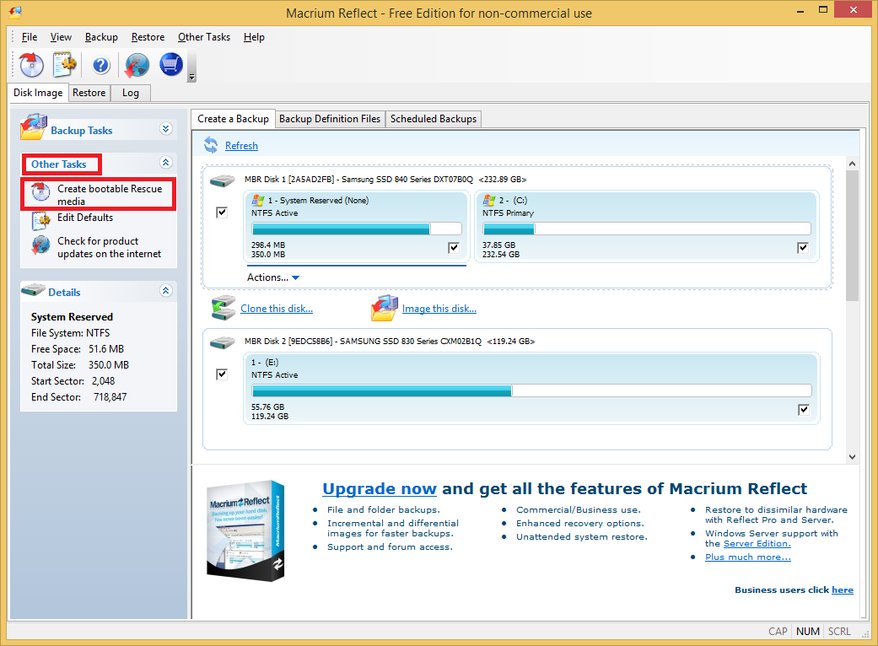Click the NUM indicator in status bar

(807, 631)
